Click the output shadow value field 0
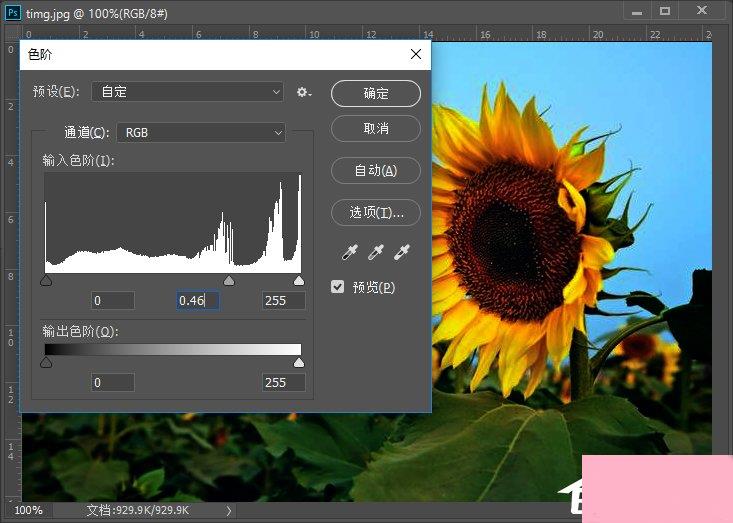This screenshot has height=523, width=733. tap(113, 383)
